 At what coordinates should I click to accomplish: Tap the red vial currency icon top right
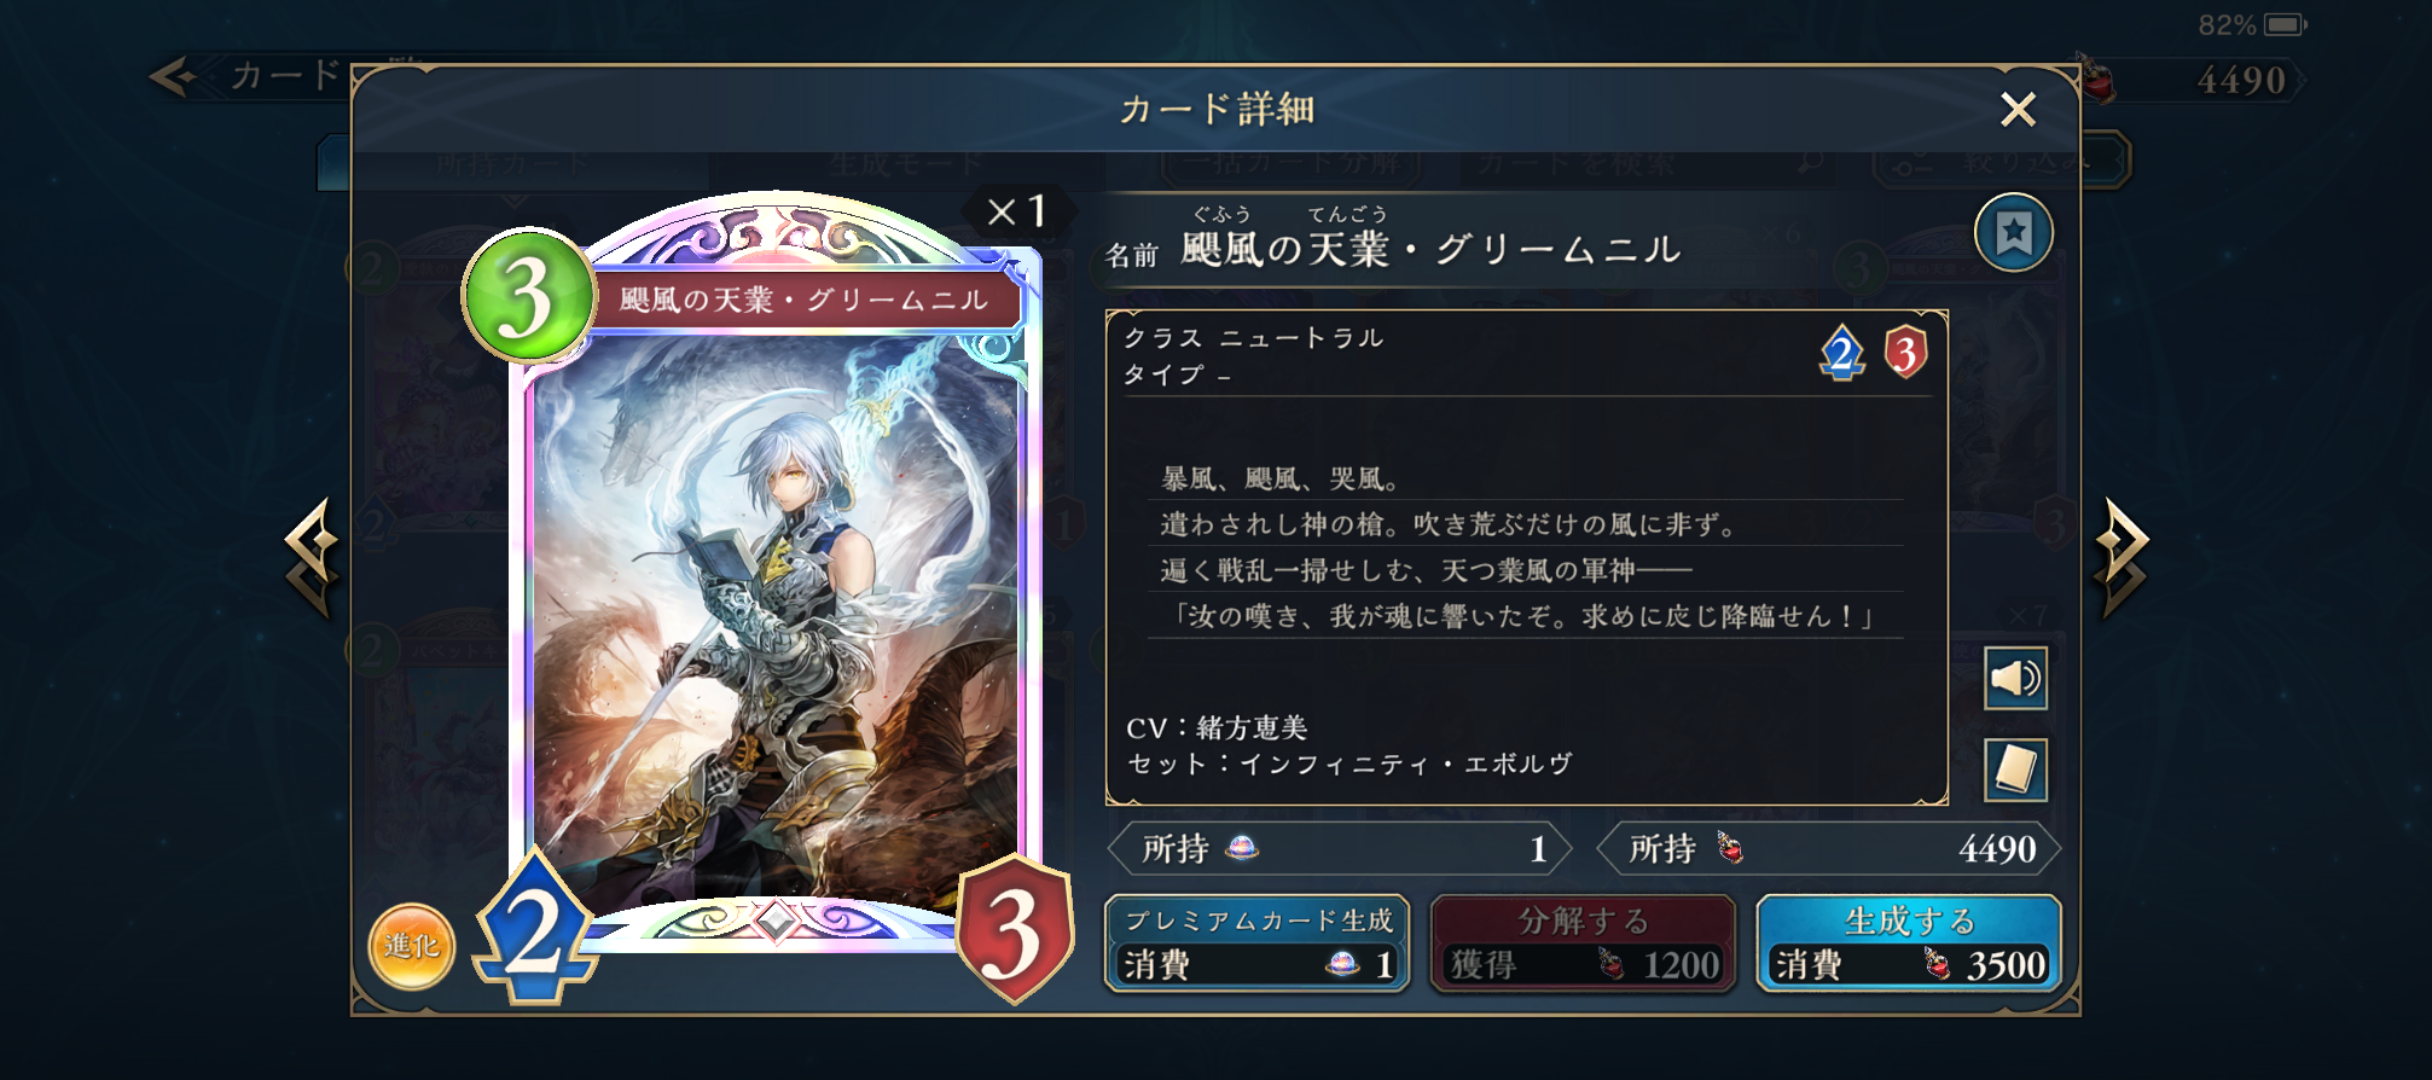(2096, 78)
